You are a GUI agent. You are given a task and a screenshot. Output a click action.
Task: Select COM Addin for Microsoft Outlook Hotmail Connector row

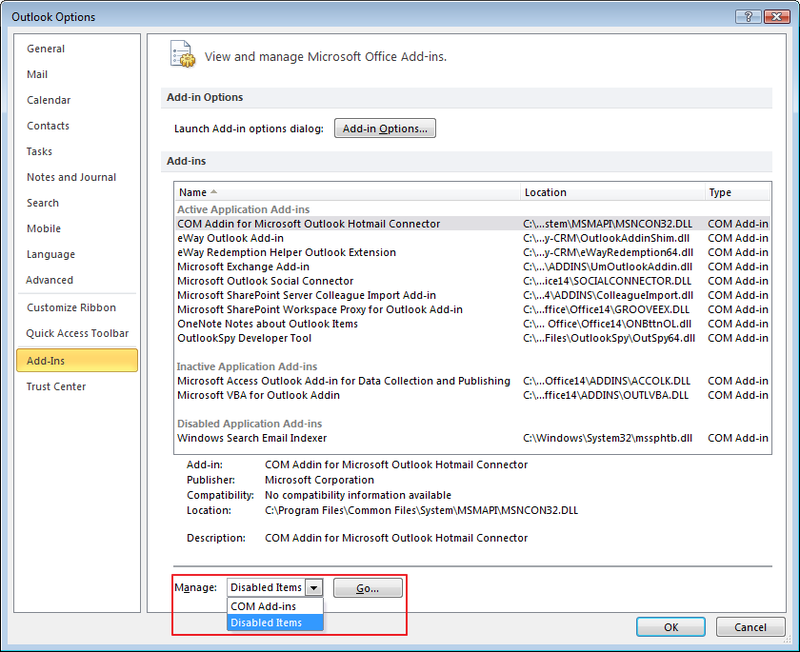pos(472,224)
